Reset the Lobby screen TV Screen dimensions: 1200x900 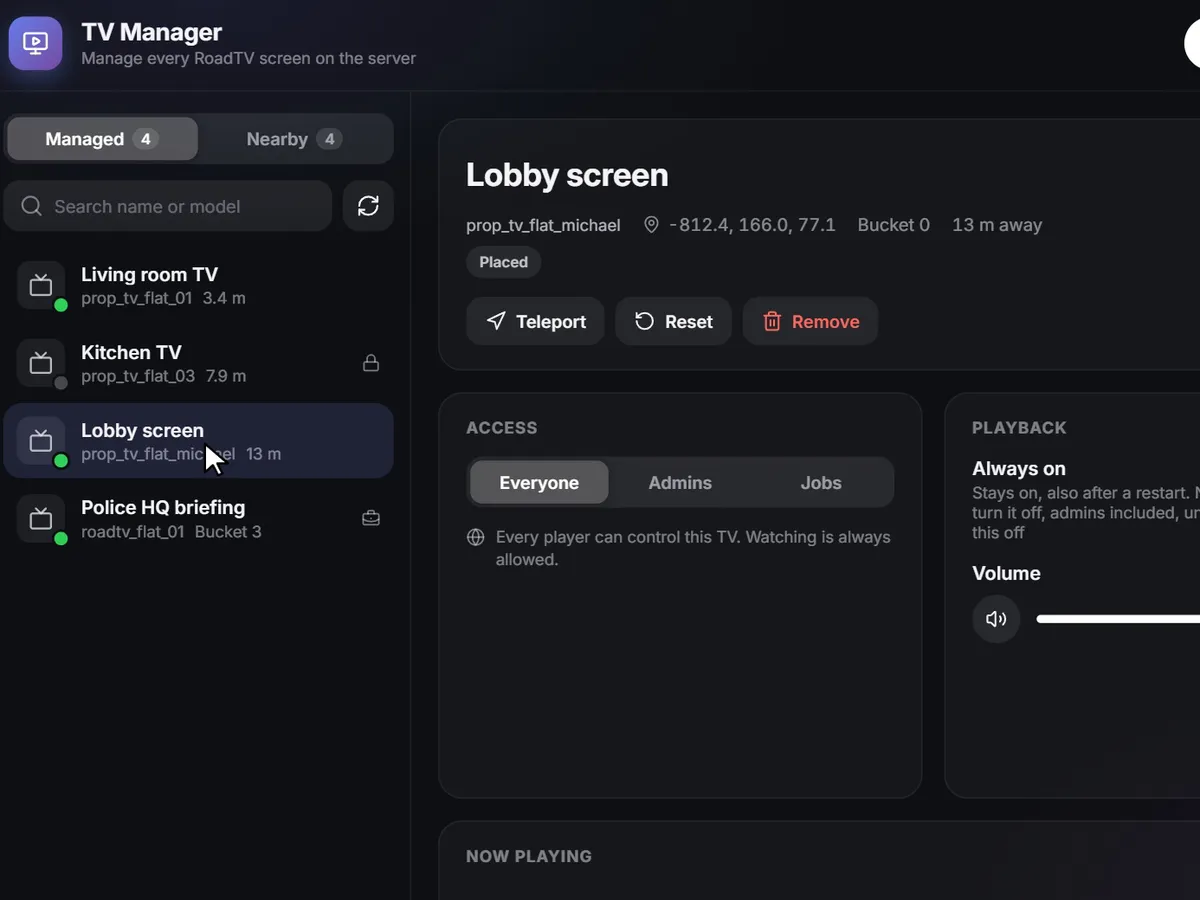tap(673, 321)
